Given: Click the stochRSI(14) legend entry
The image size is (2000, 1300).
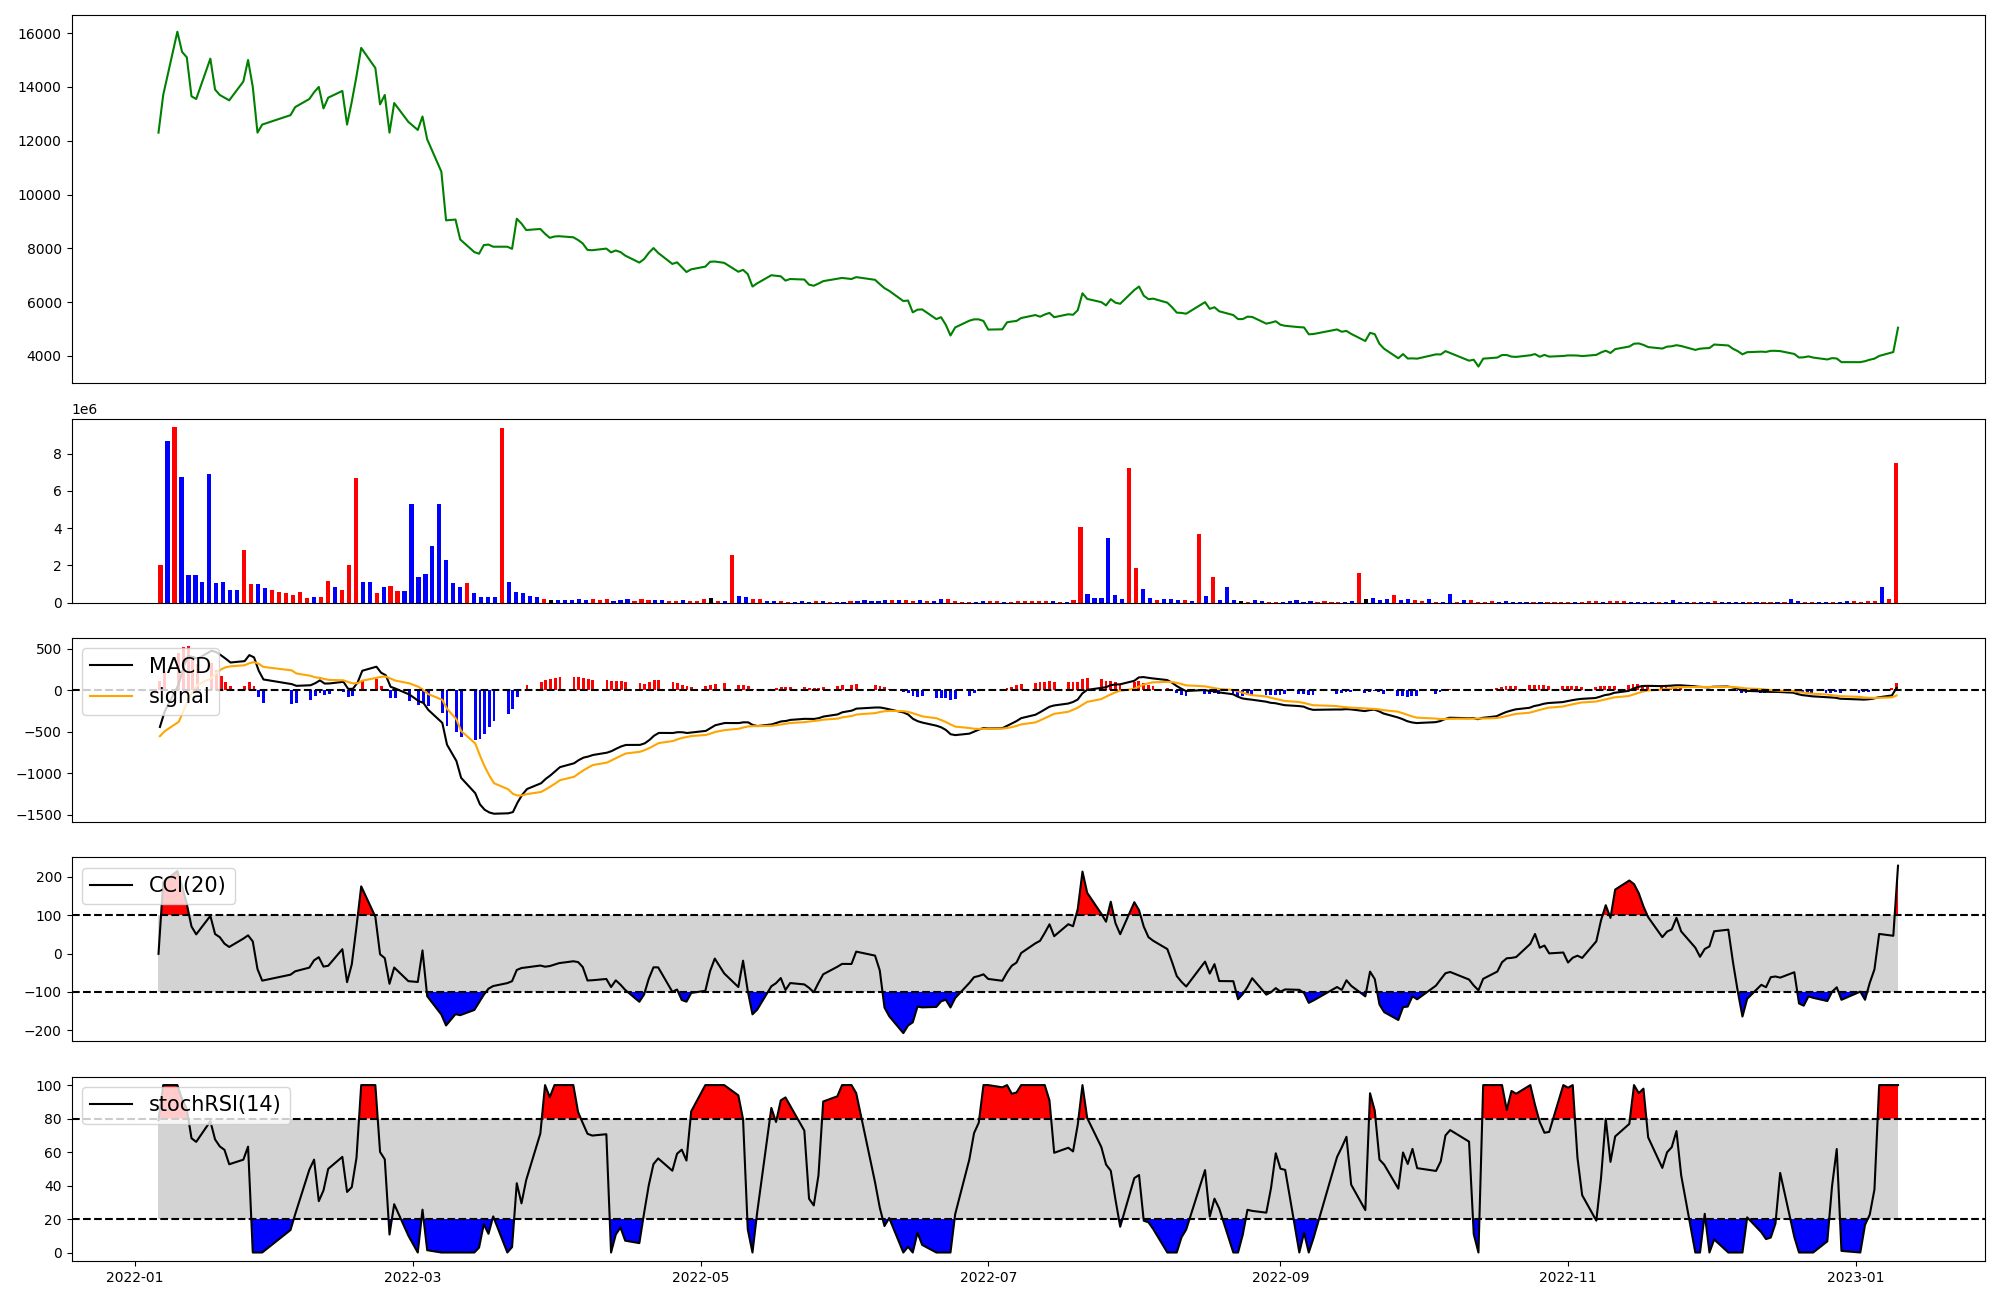Looking at the screenshot, I should 214,1104.
